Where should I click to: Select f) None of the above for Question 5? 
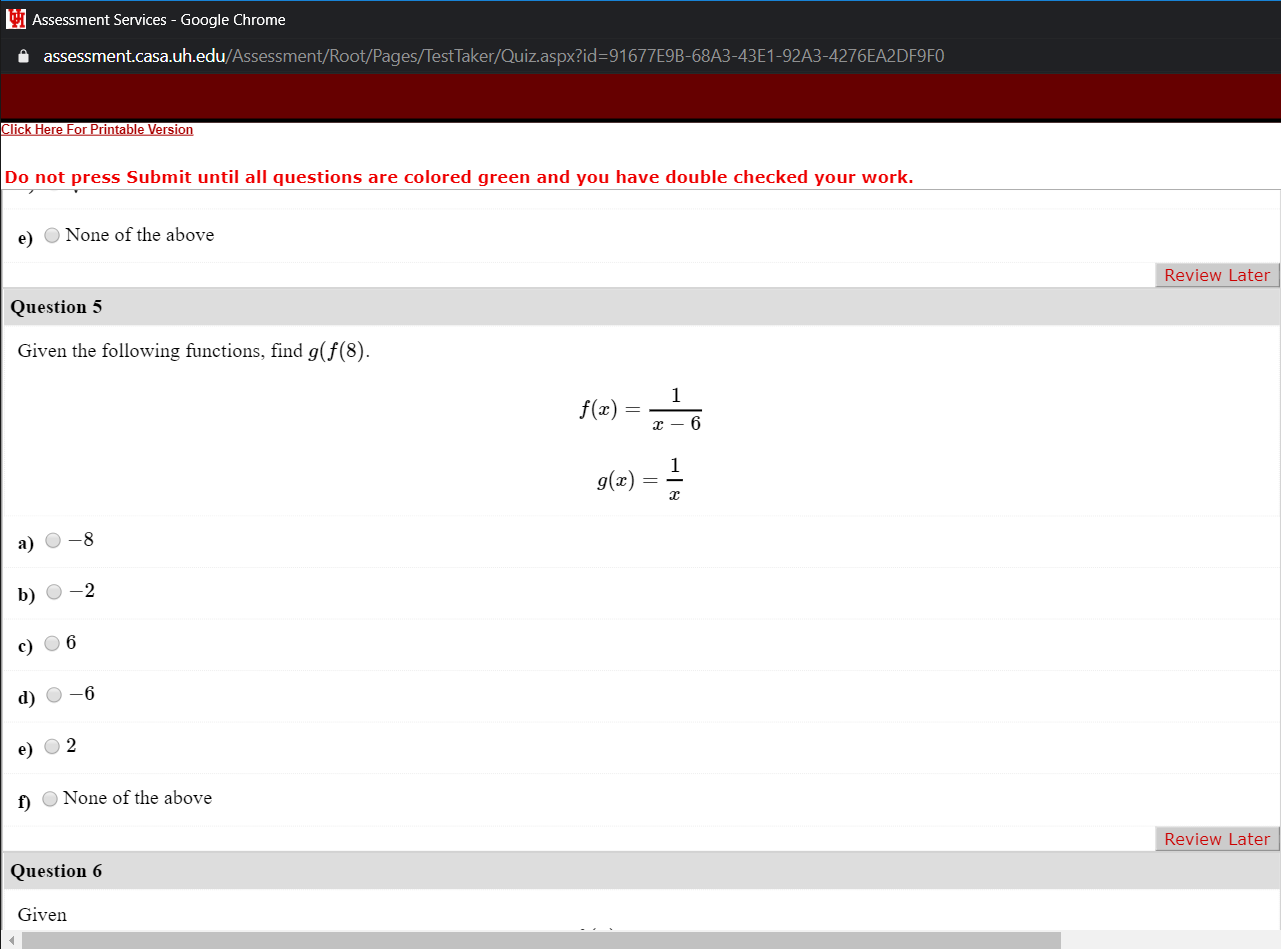pyautogui.click(x=49, y=797)
